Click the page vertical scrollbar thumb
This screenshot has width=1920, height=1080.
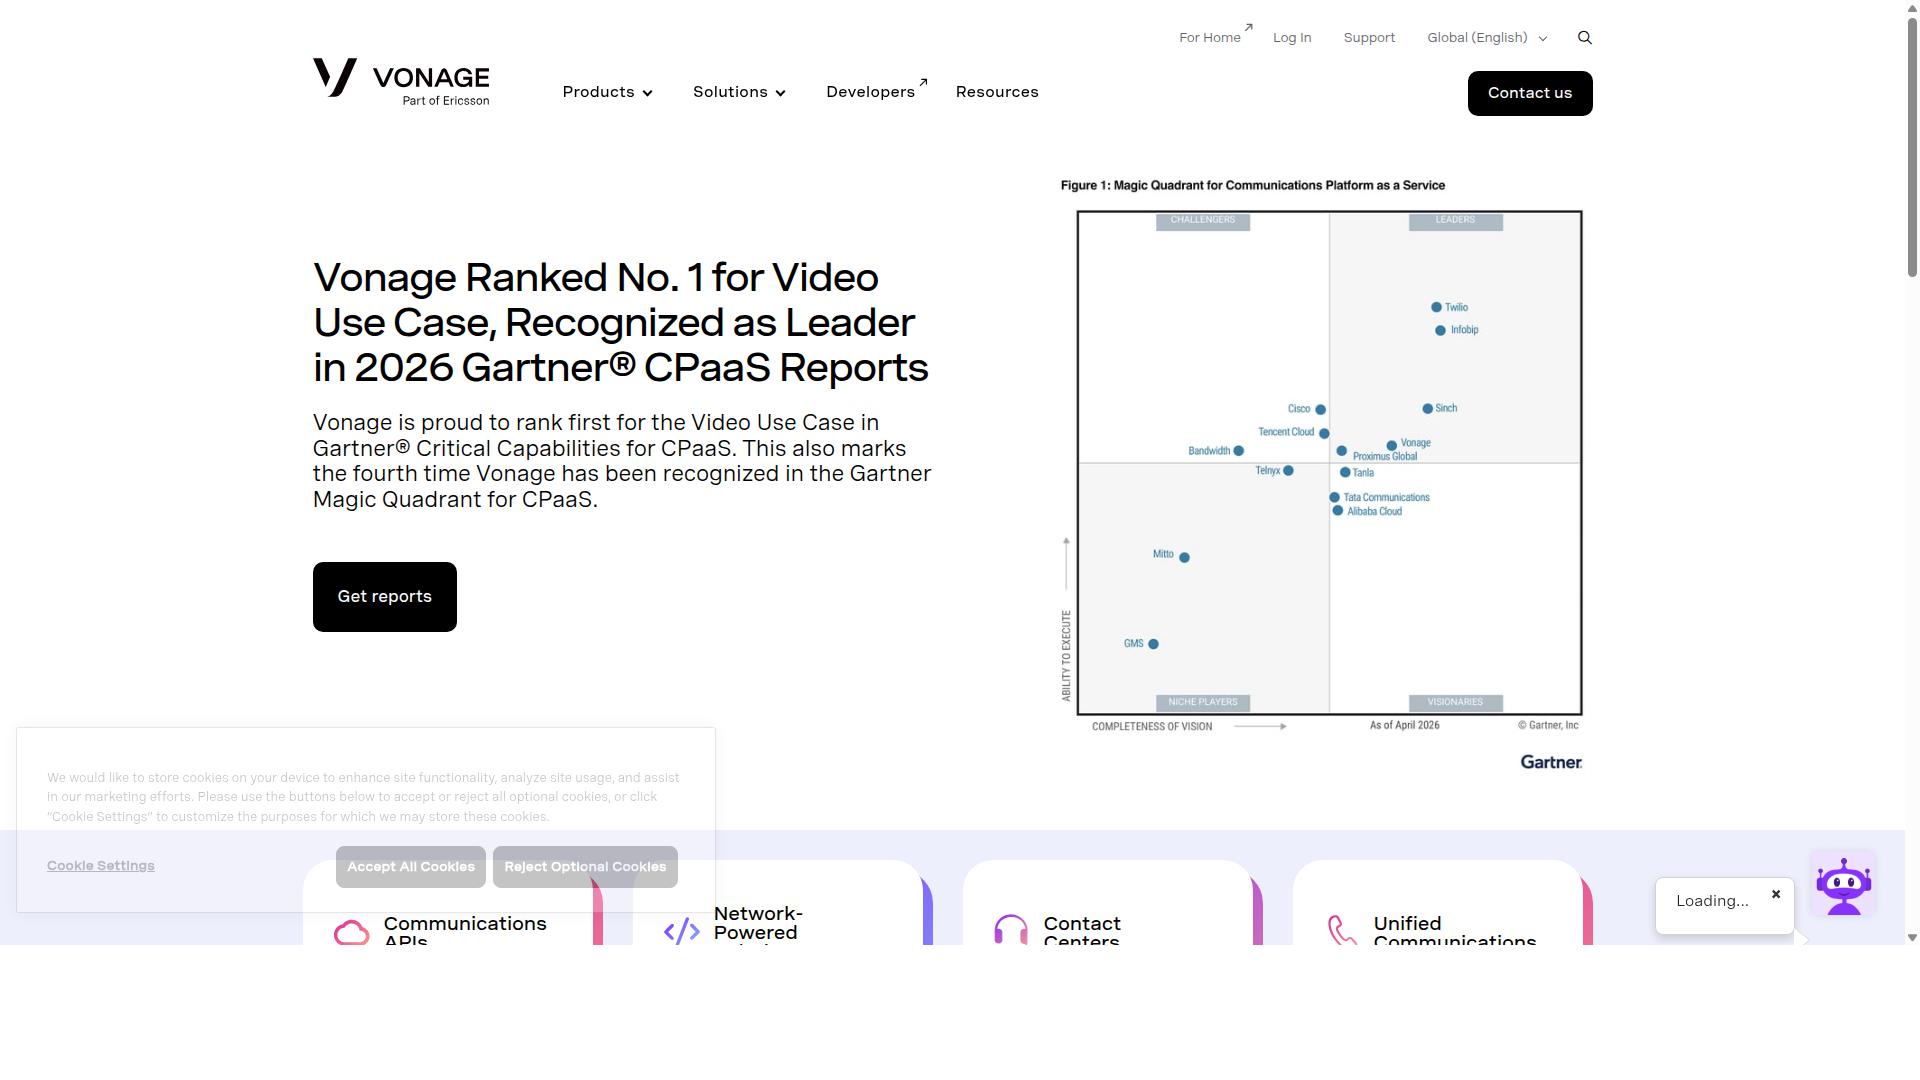click(x=1912, y=146)
